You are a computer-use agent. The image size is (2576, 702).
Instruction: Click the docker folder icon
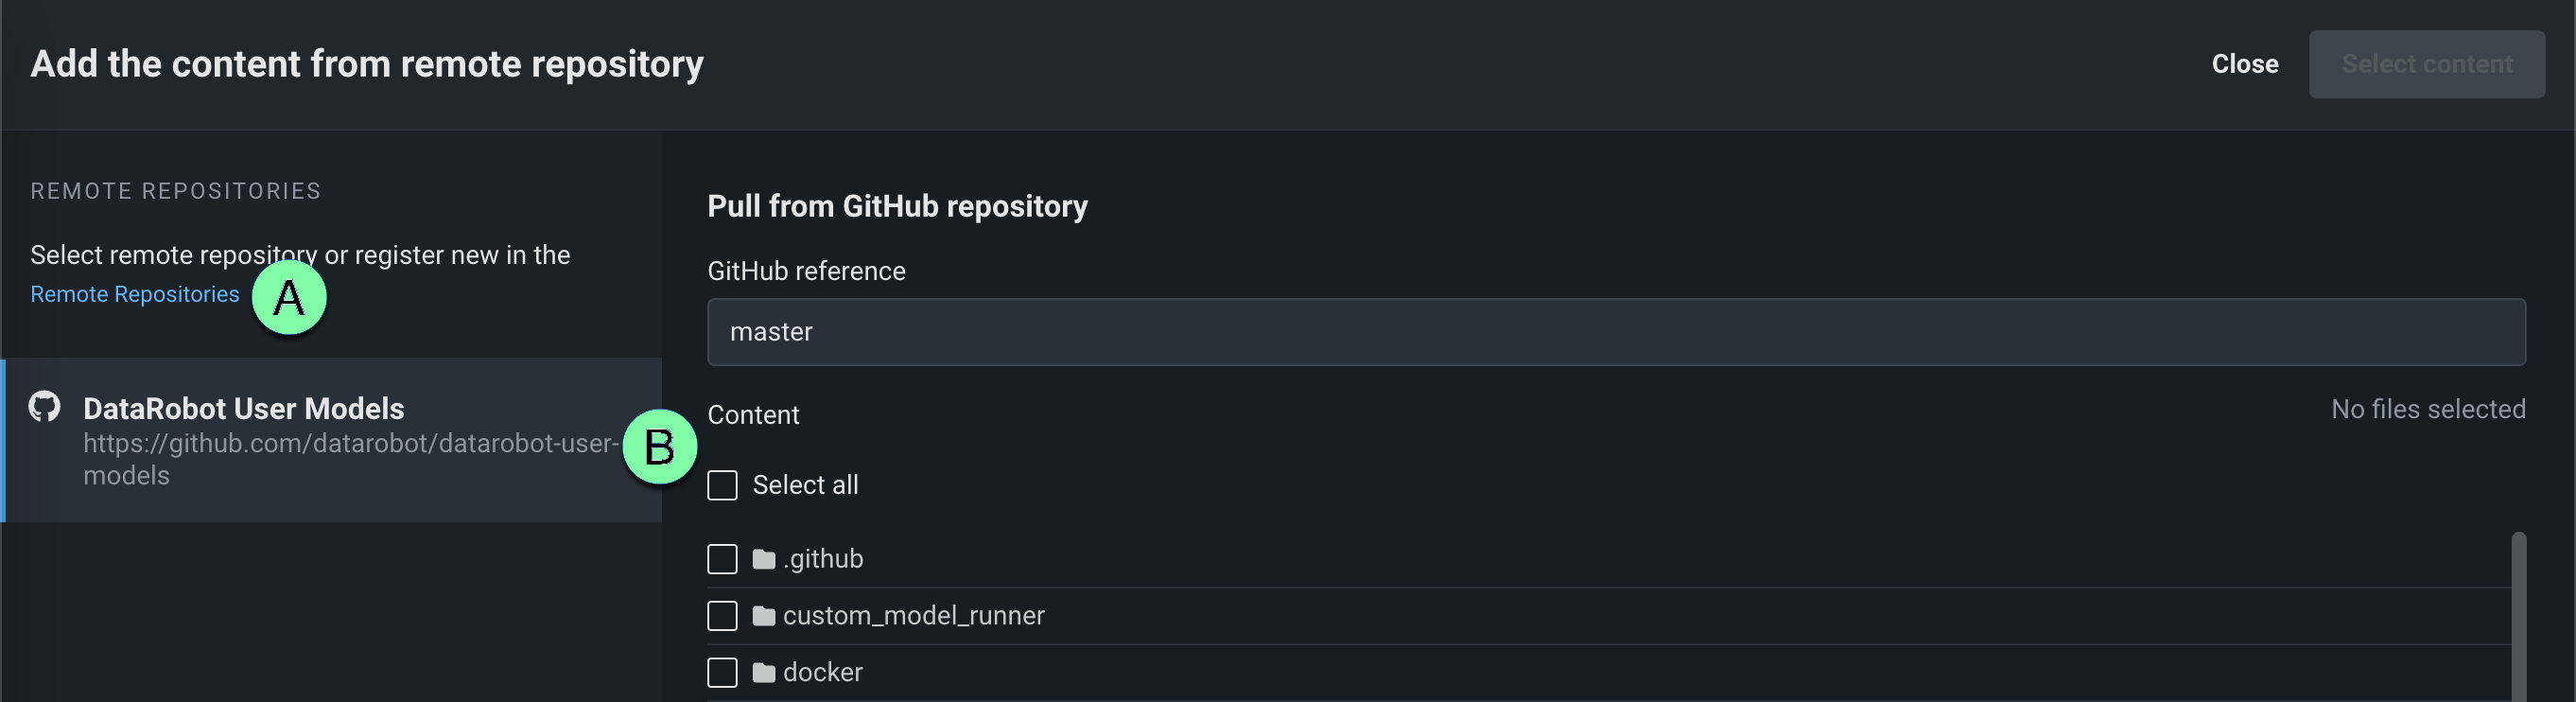(764, 673)
